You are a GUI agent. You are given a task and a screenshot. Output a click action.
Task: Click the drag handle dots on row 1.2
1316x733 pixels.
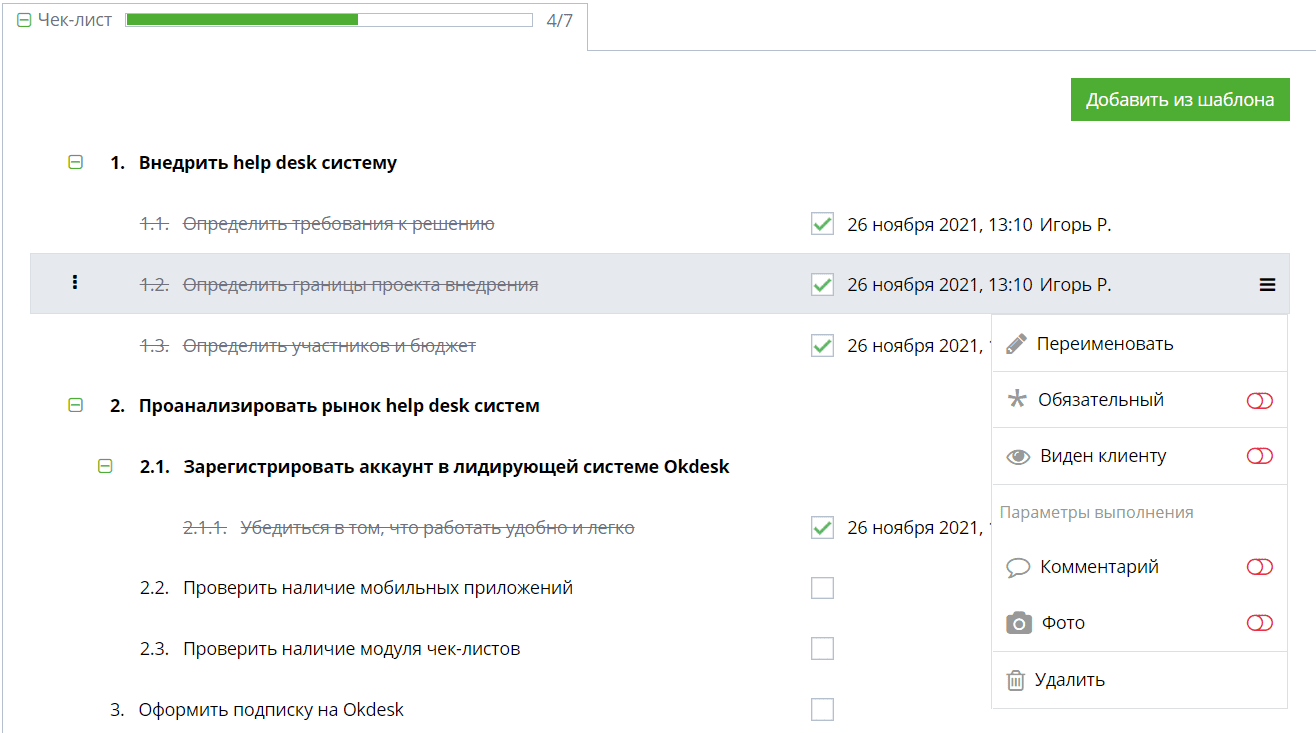(75, 283)
